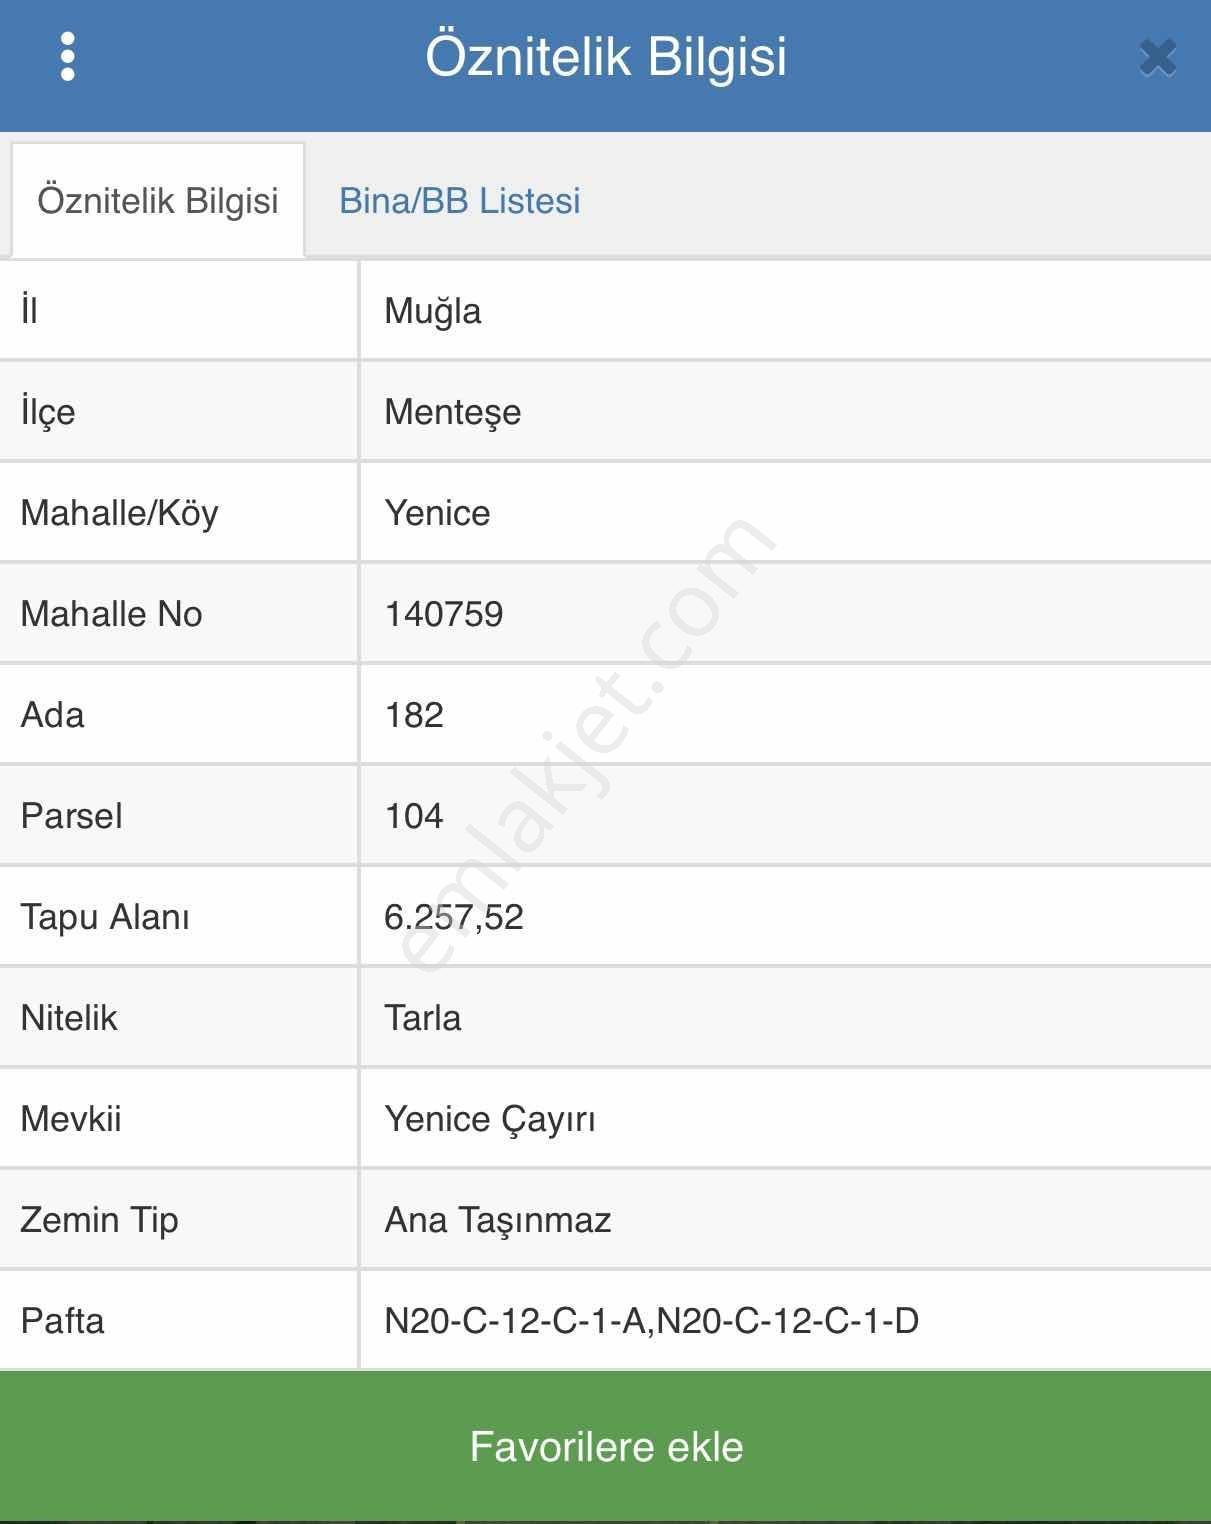1211x1524 pixels.
Task: Select Tapu Alanı value 6.257,52
Action: coord(454,917)
